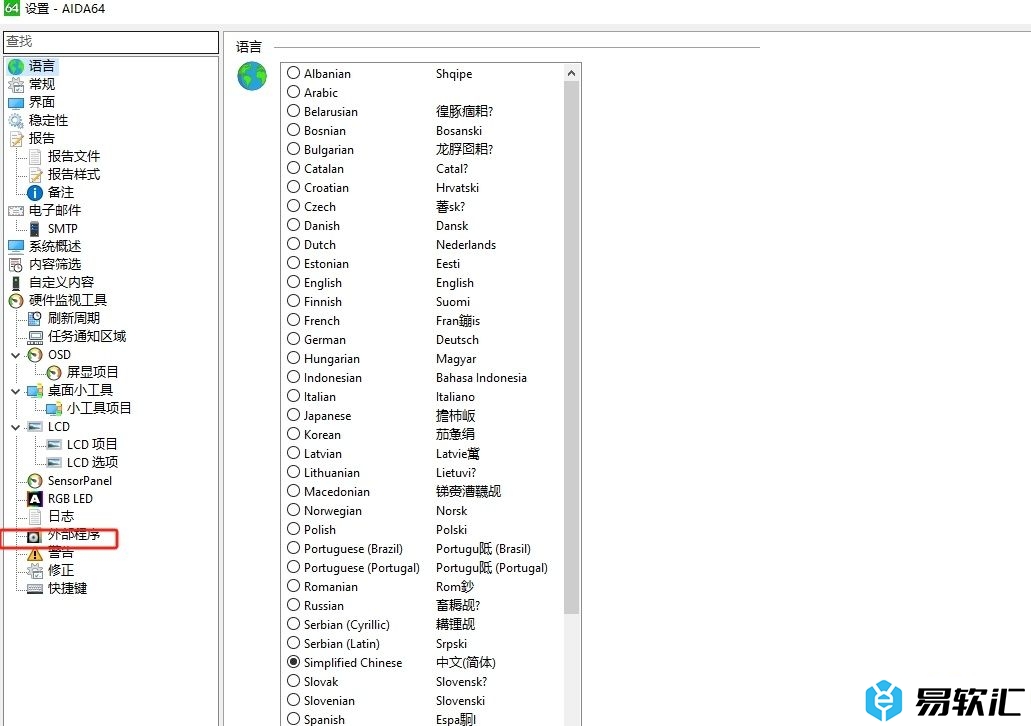Open the 外部程序 settings item
This screenshot has height=726, width=1031.
pyautogui.click(x=74, y=536)
